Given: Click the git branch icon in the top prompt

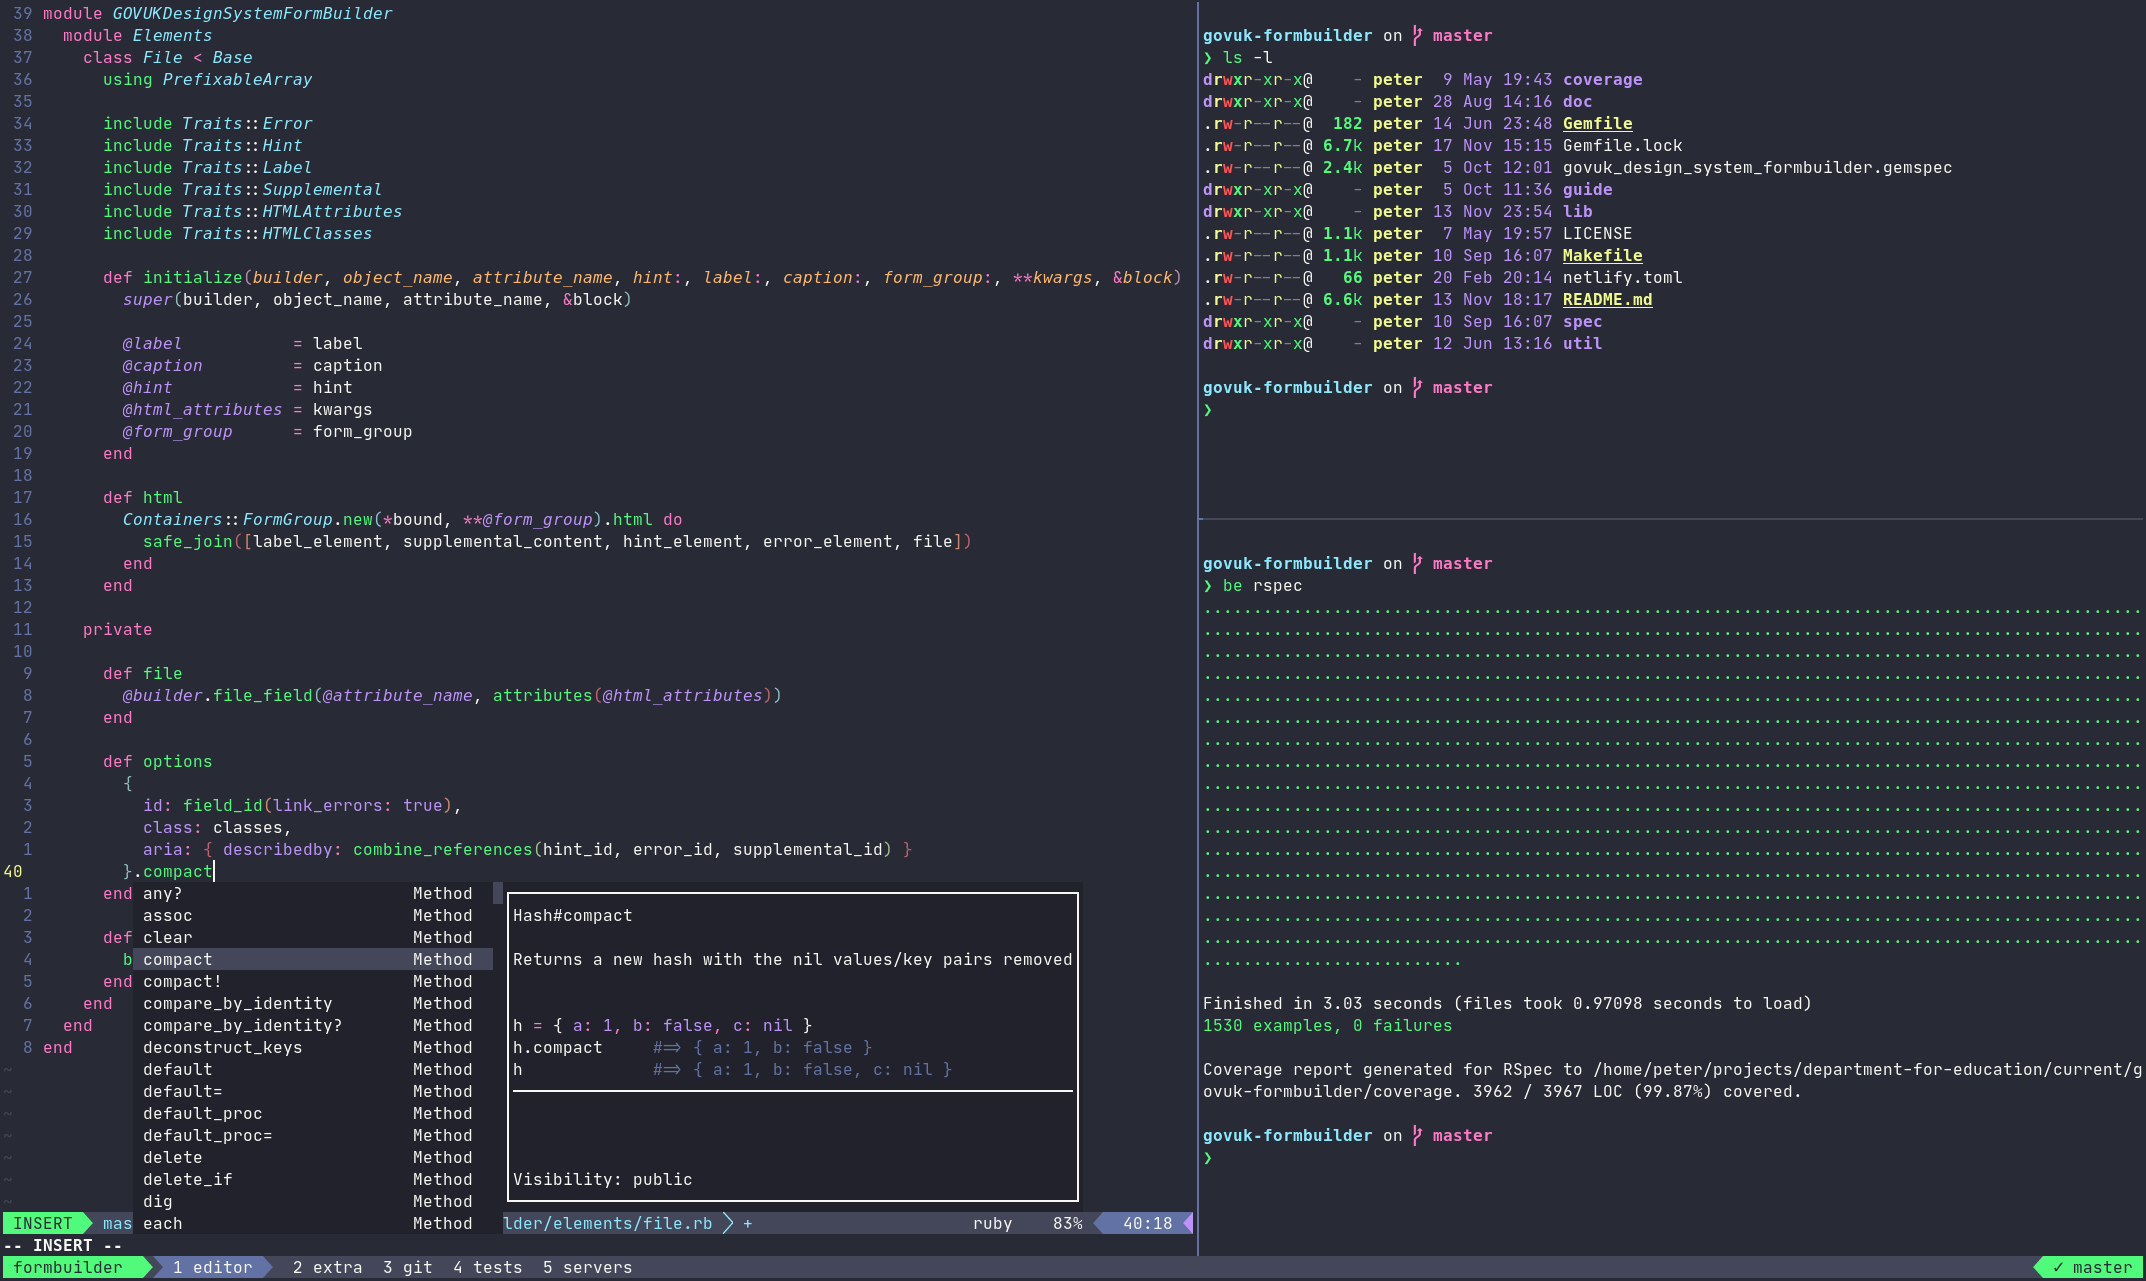Looking at the screenshot, I should pos(1417,35).
